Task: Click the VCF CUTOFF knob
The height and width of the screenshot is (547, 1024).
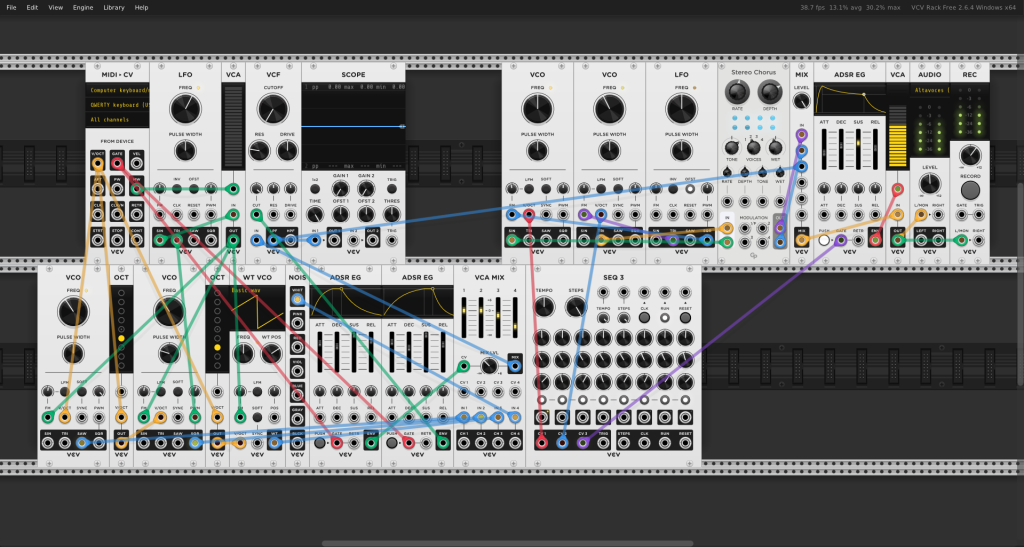Action: click(273, 109)
